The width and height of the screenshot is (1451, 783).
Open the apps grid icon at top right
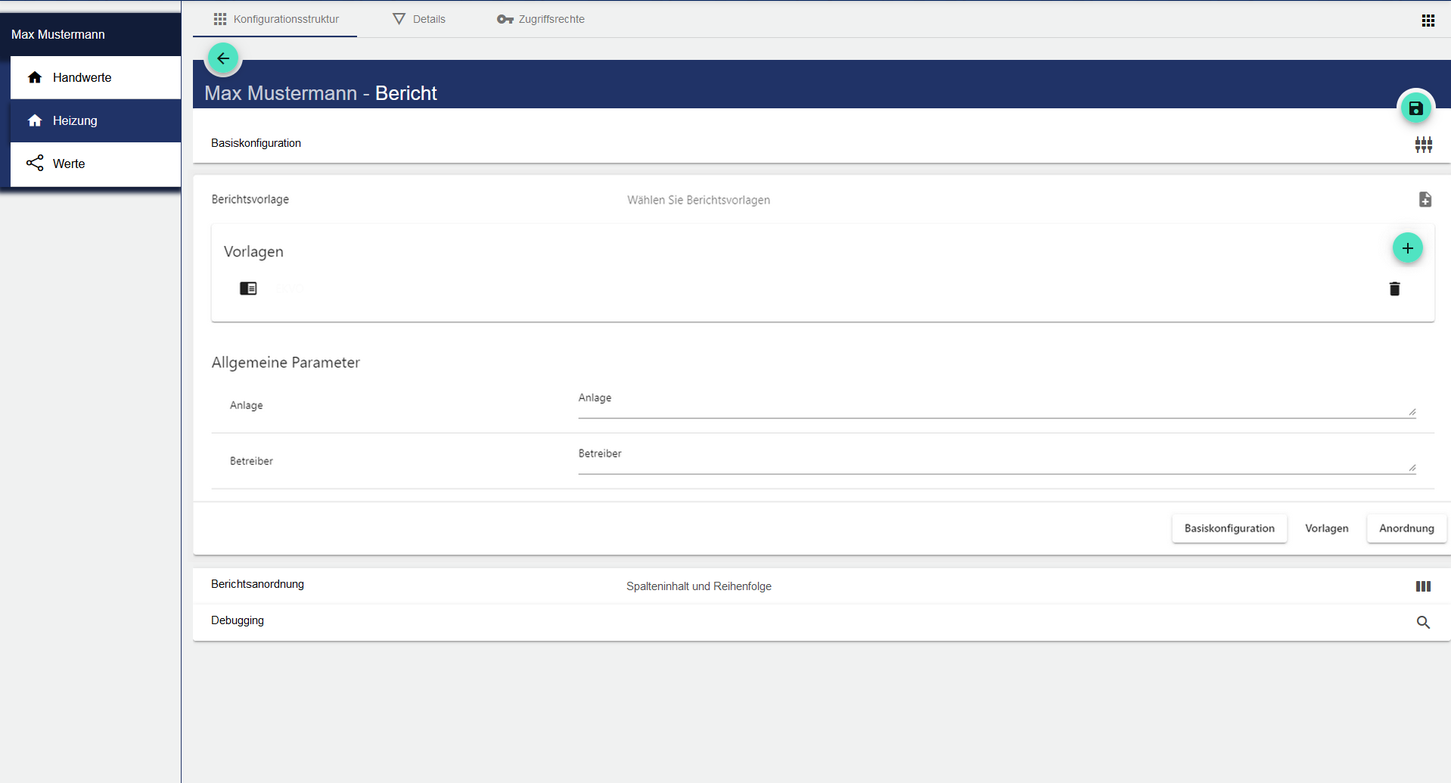point(1428,21)
